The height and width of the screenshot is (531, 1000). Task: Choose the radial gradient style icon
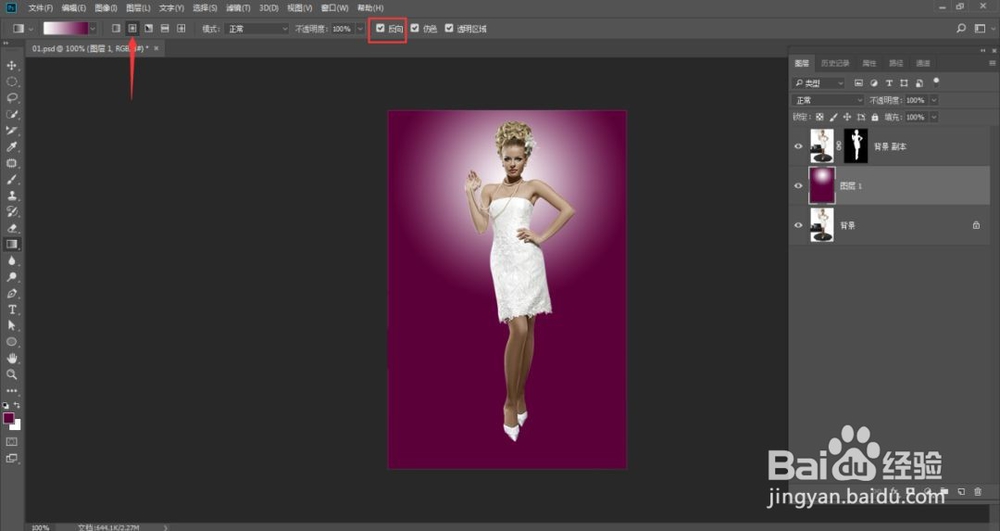(x=132, y=29)
